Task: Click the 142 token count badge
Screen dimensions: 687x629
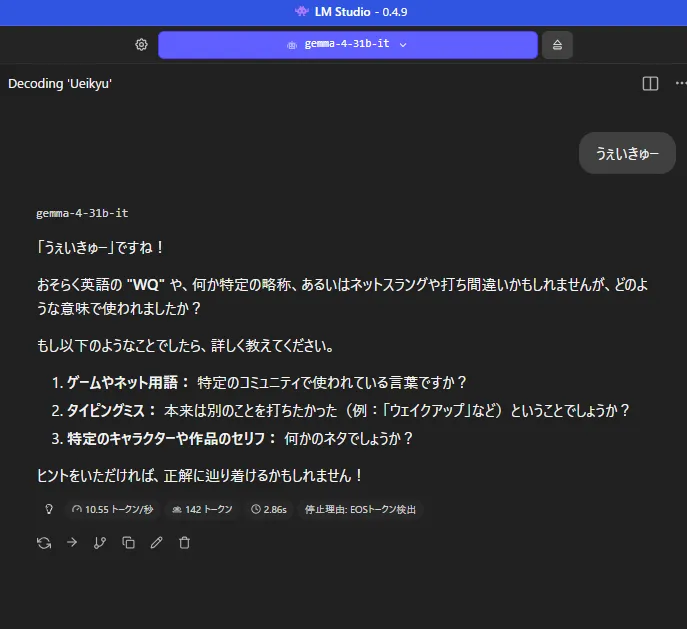Action: [x=202, y=509]
